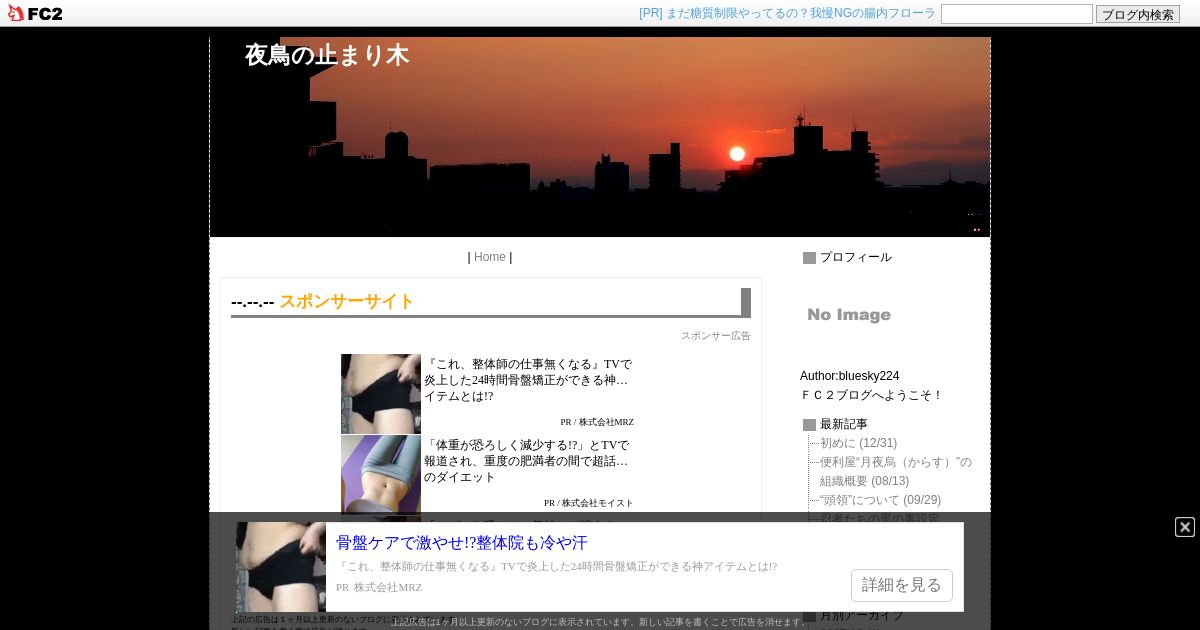Focus the blog search input field
Screen dimensions: 1200x630
click(x=1017, y=14)
